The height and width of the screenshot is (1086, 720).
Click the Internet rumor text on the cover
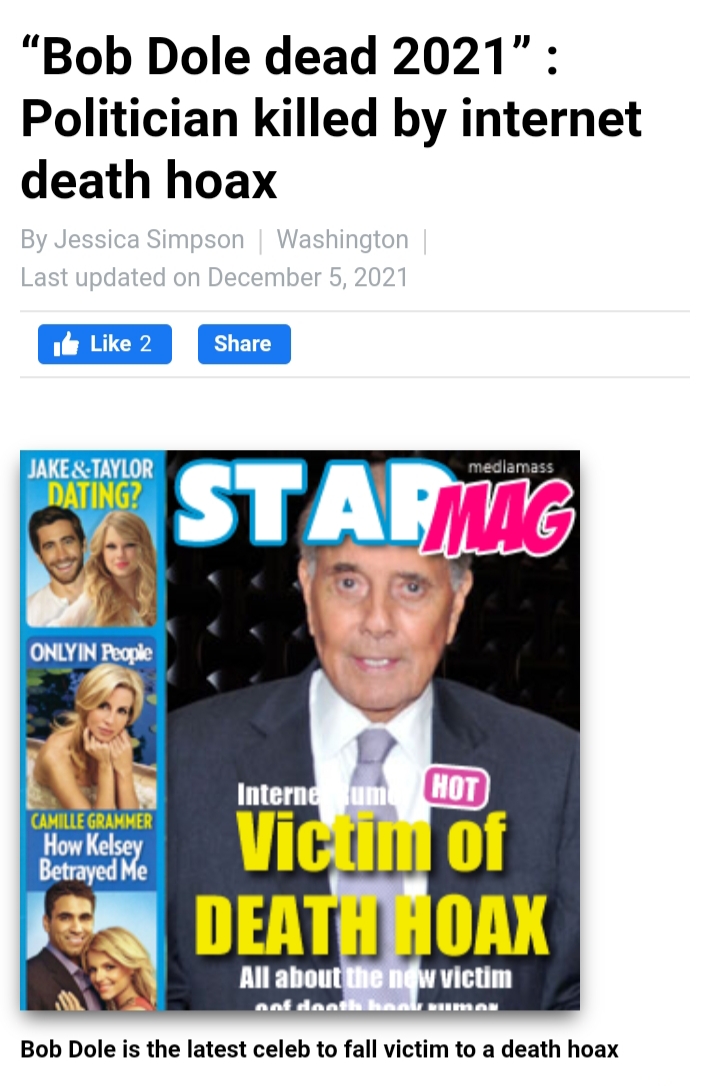[325, 794]
